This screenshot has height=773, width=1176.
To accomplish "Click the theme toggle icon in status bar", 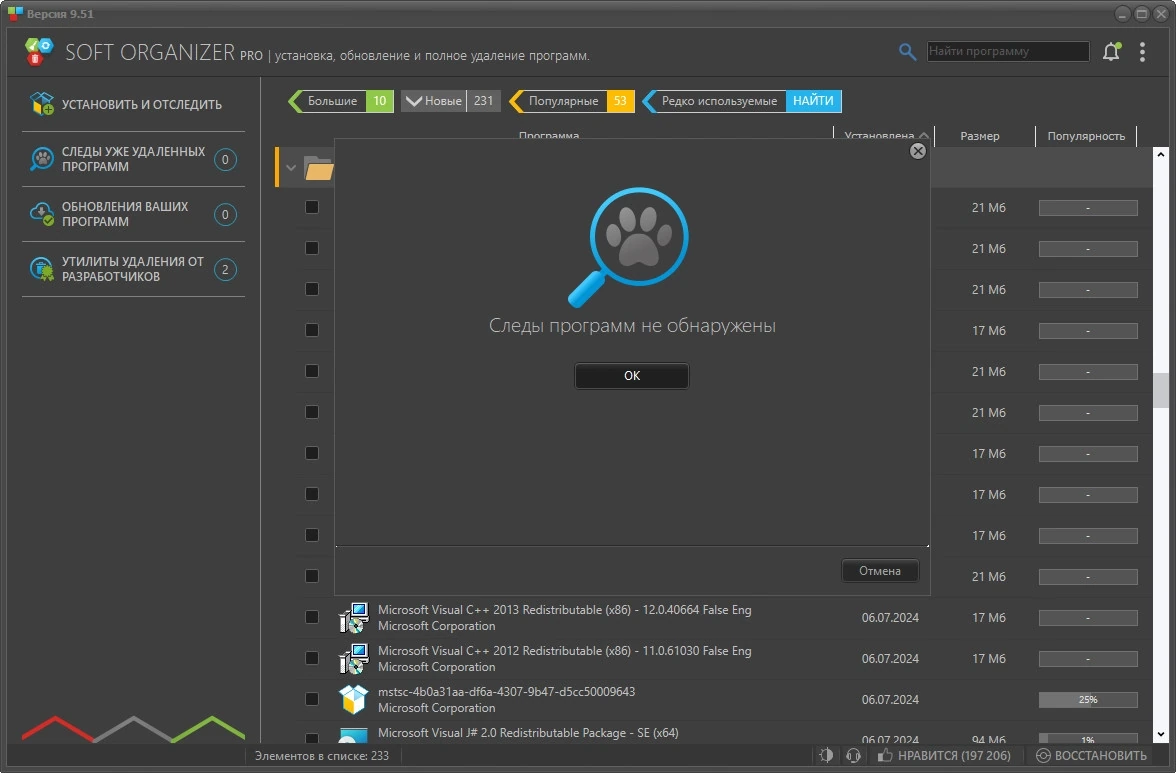I will click(x=826, y=756).
